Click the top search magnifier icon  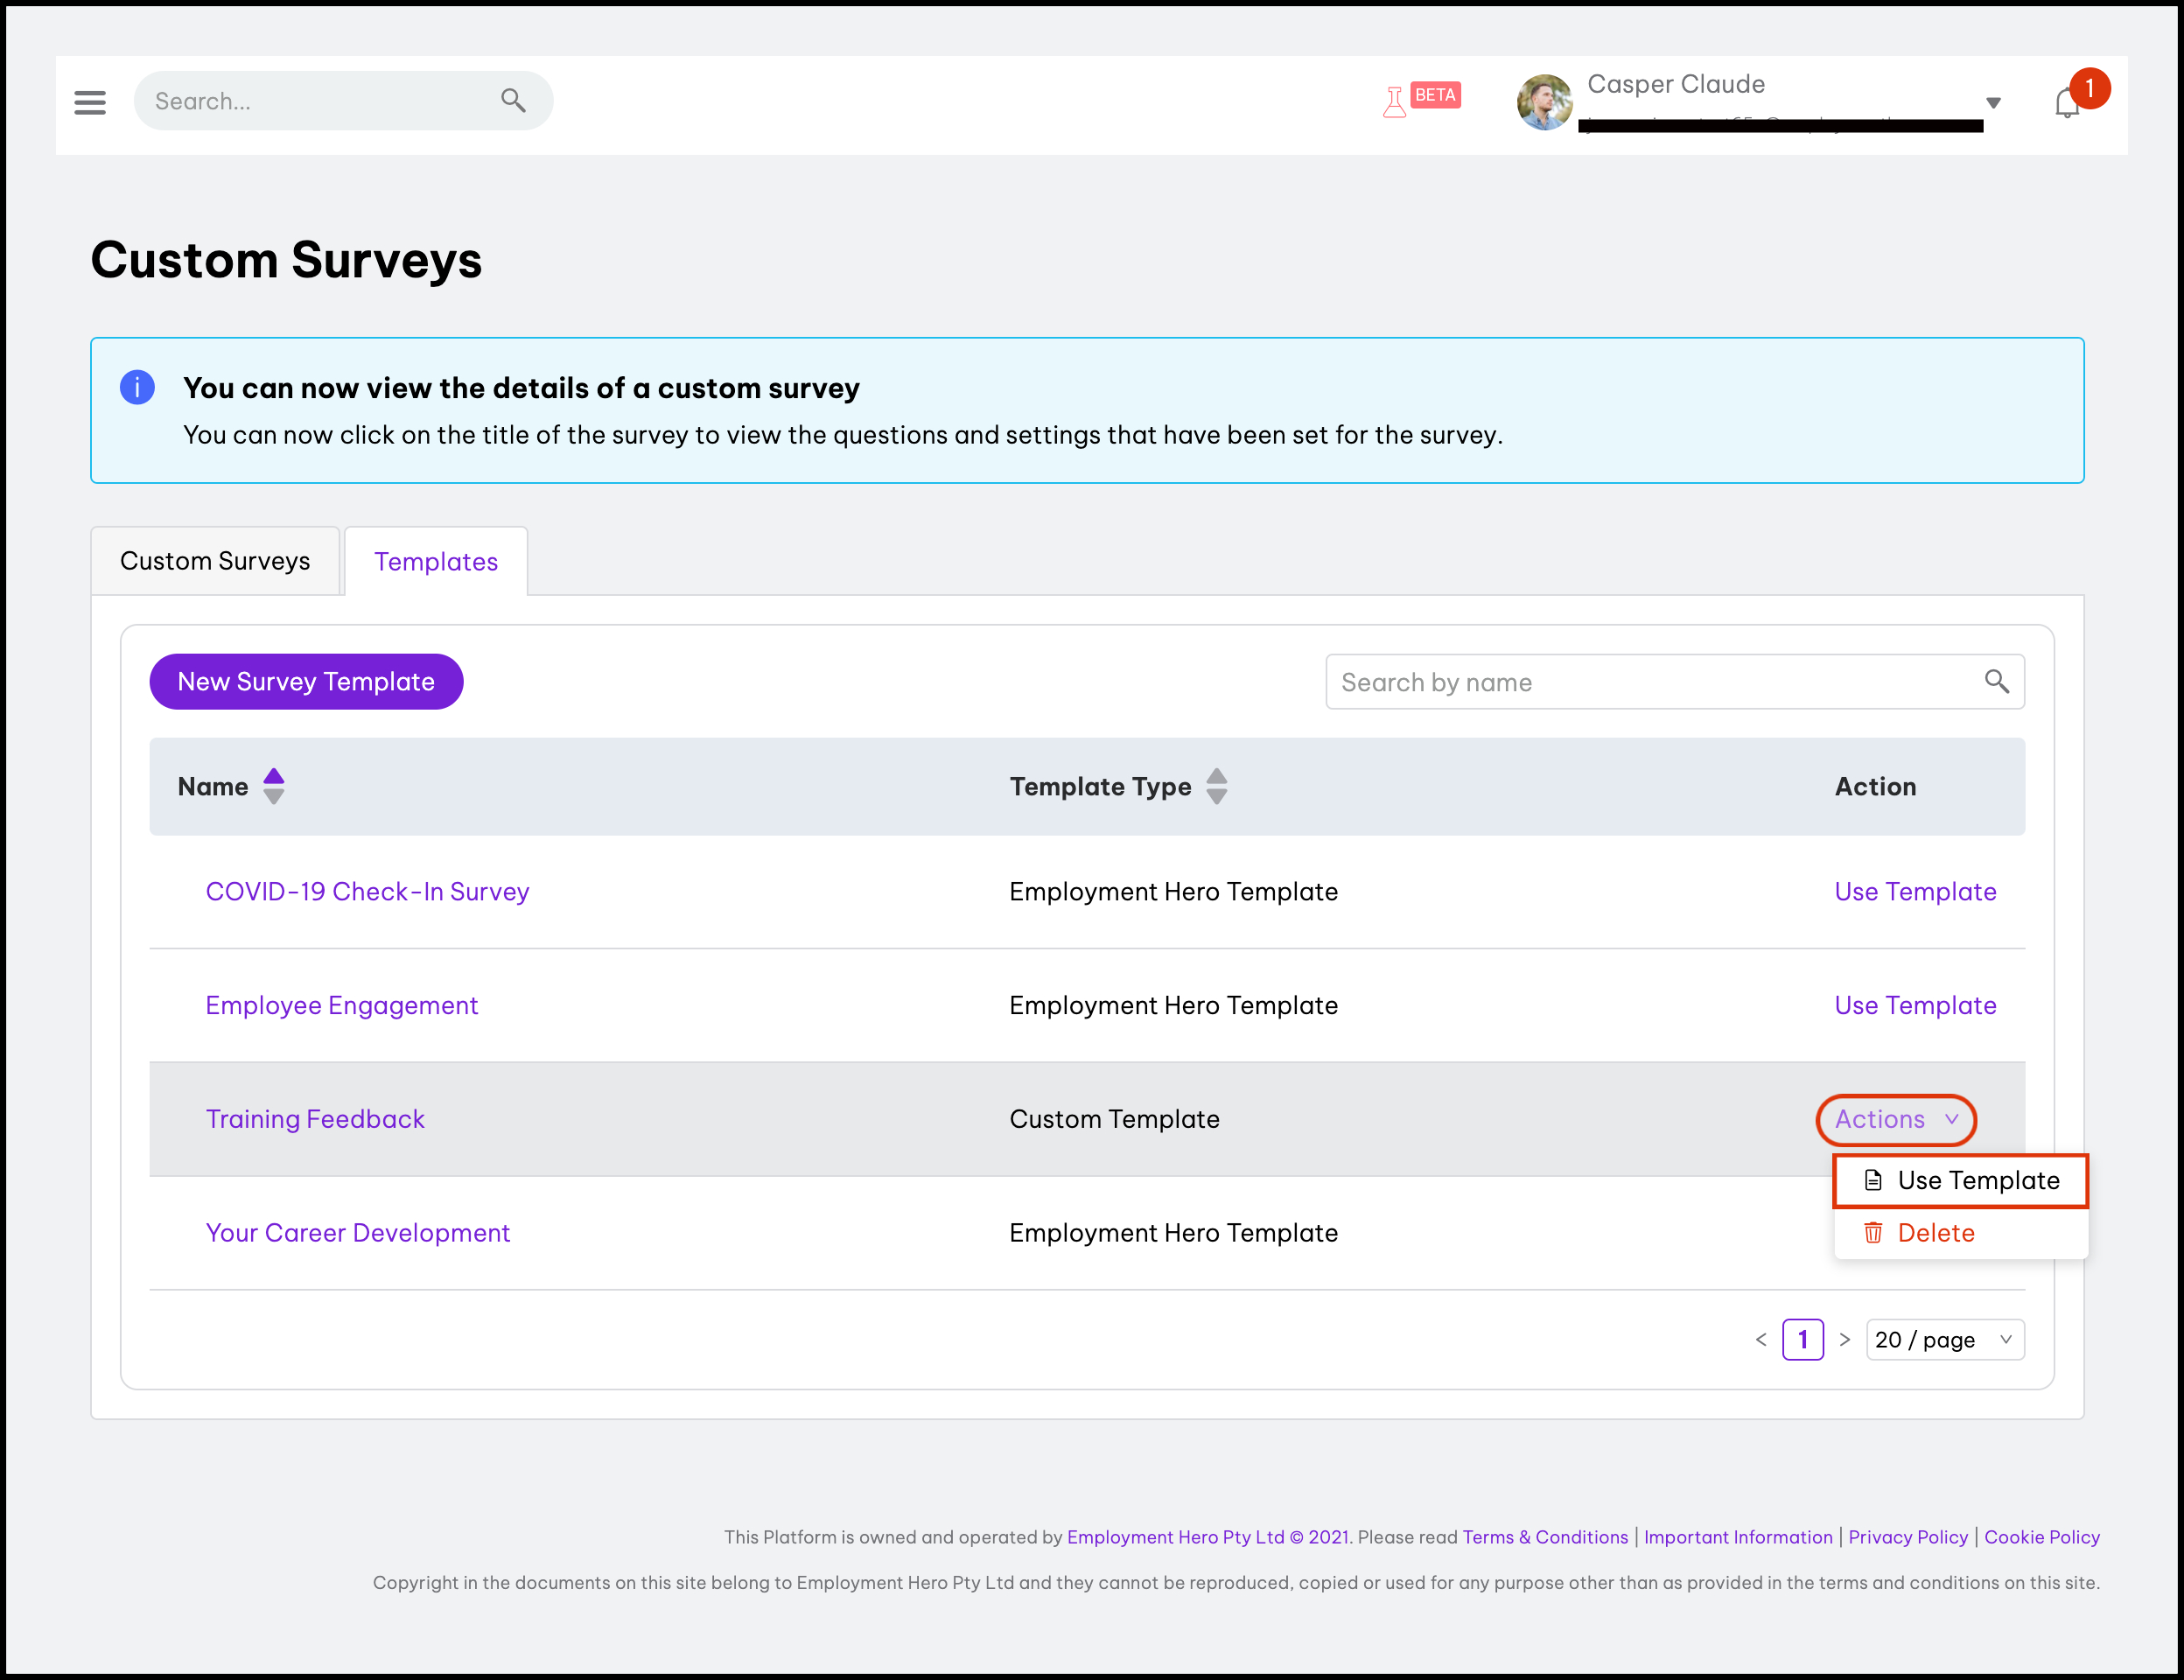point(513,100)
